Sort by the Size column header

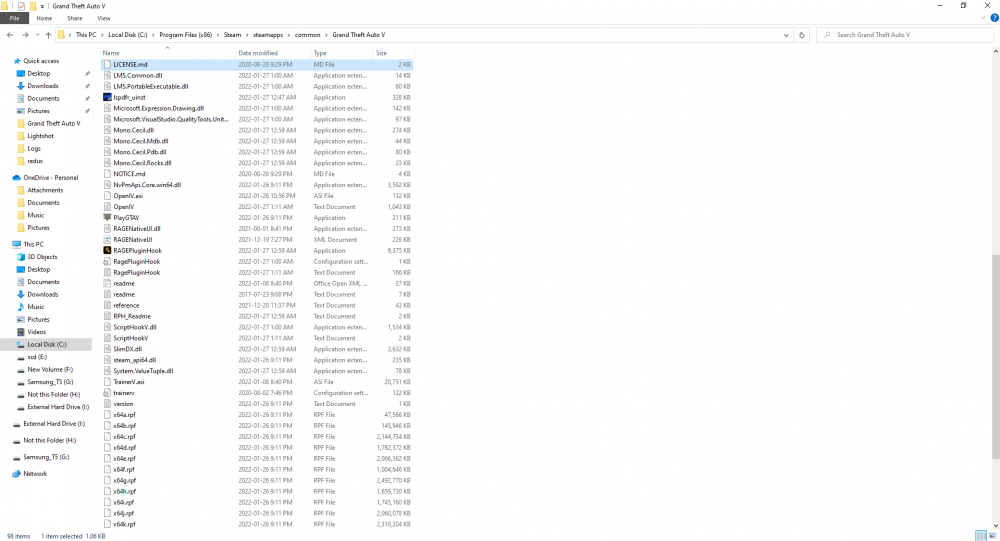tap(393, 53)
